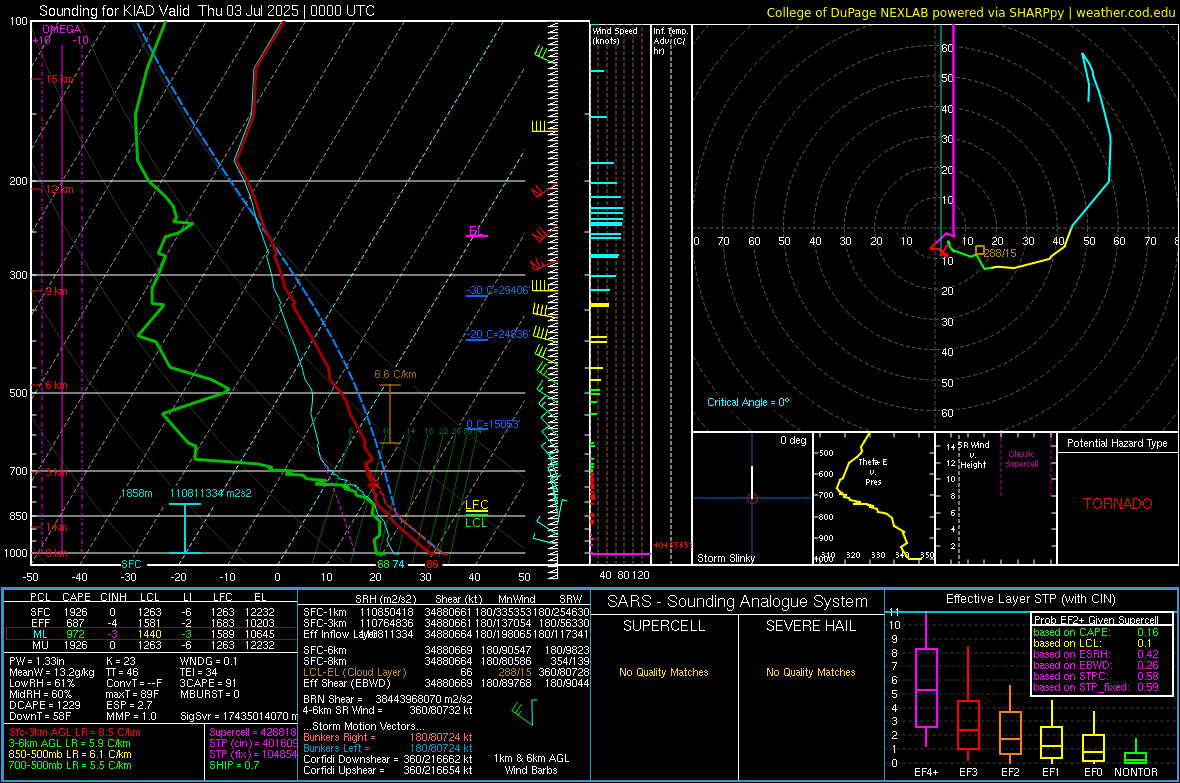Click the 'Inf. Temp. Adv.' panel header
Image resolution: width=1180 pixels, height=783 pixels.
[x=670, y=41]
